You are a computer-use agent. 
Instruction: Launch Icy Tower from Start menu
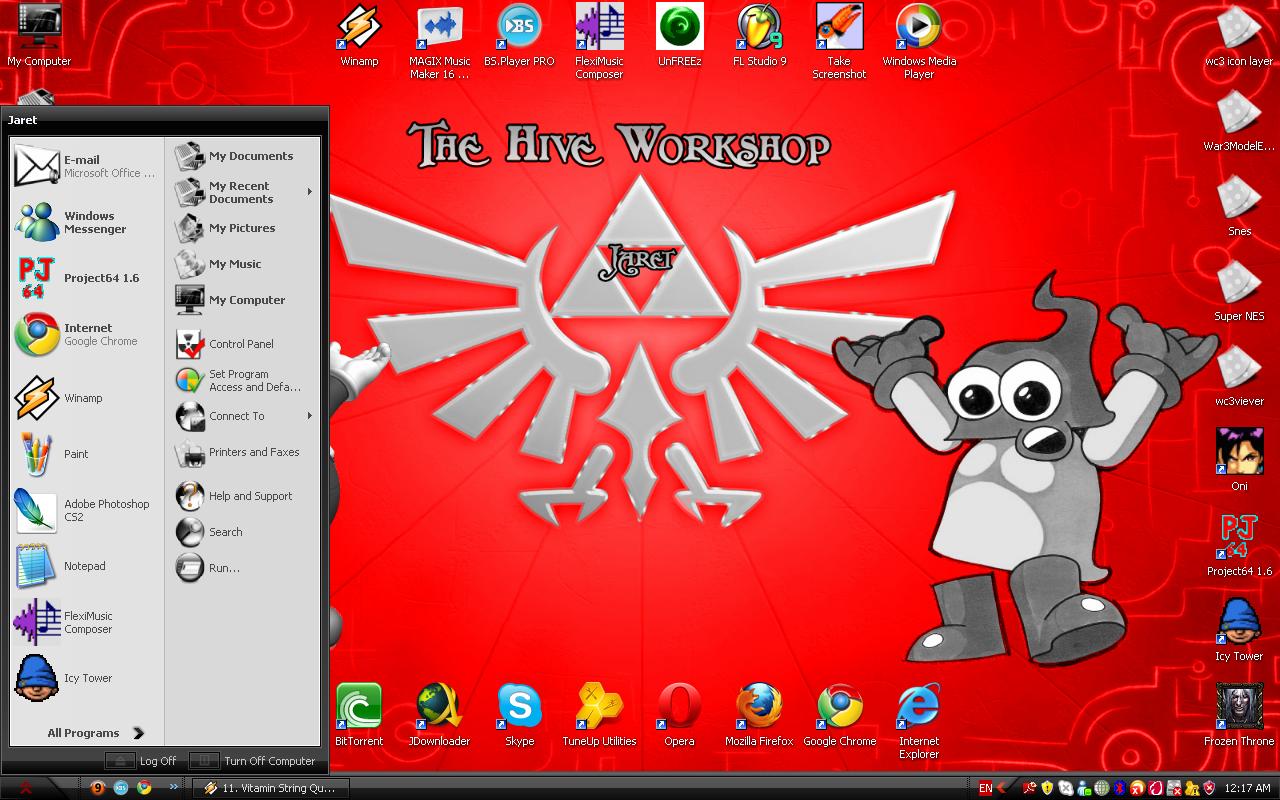click(86, 678)
